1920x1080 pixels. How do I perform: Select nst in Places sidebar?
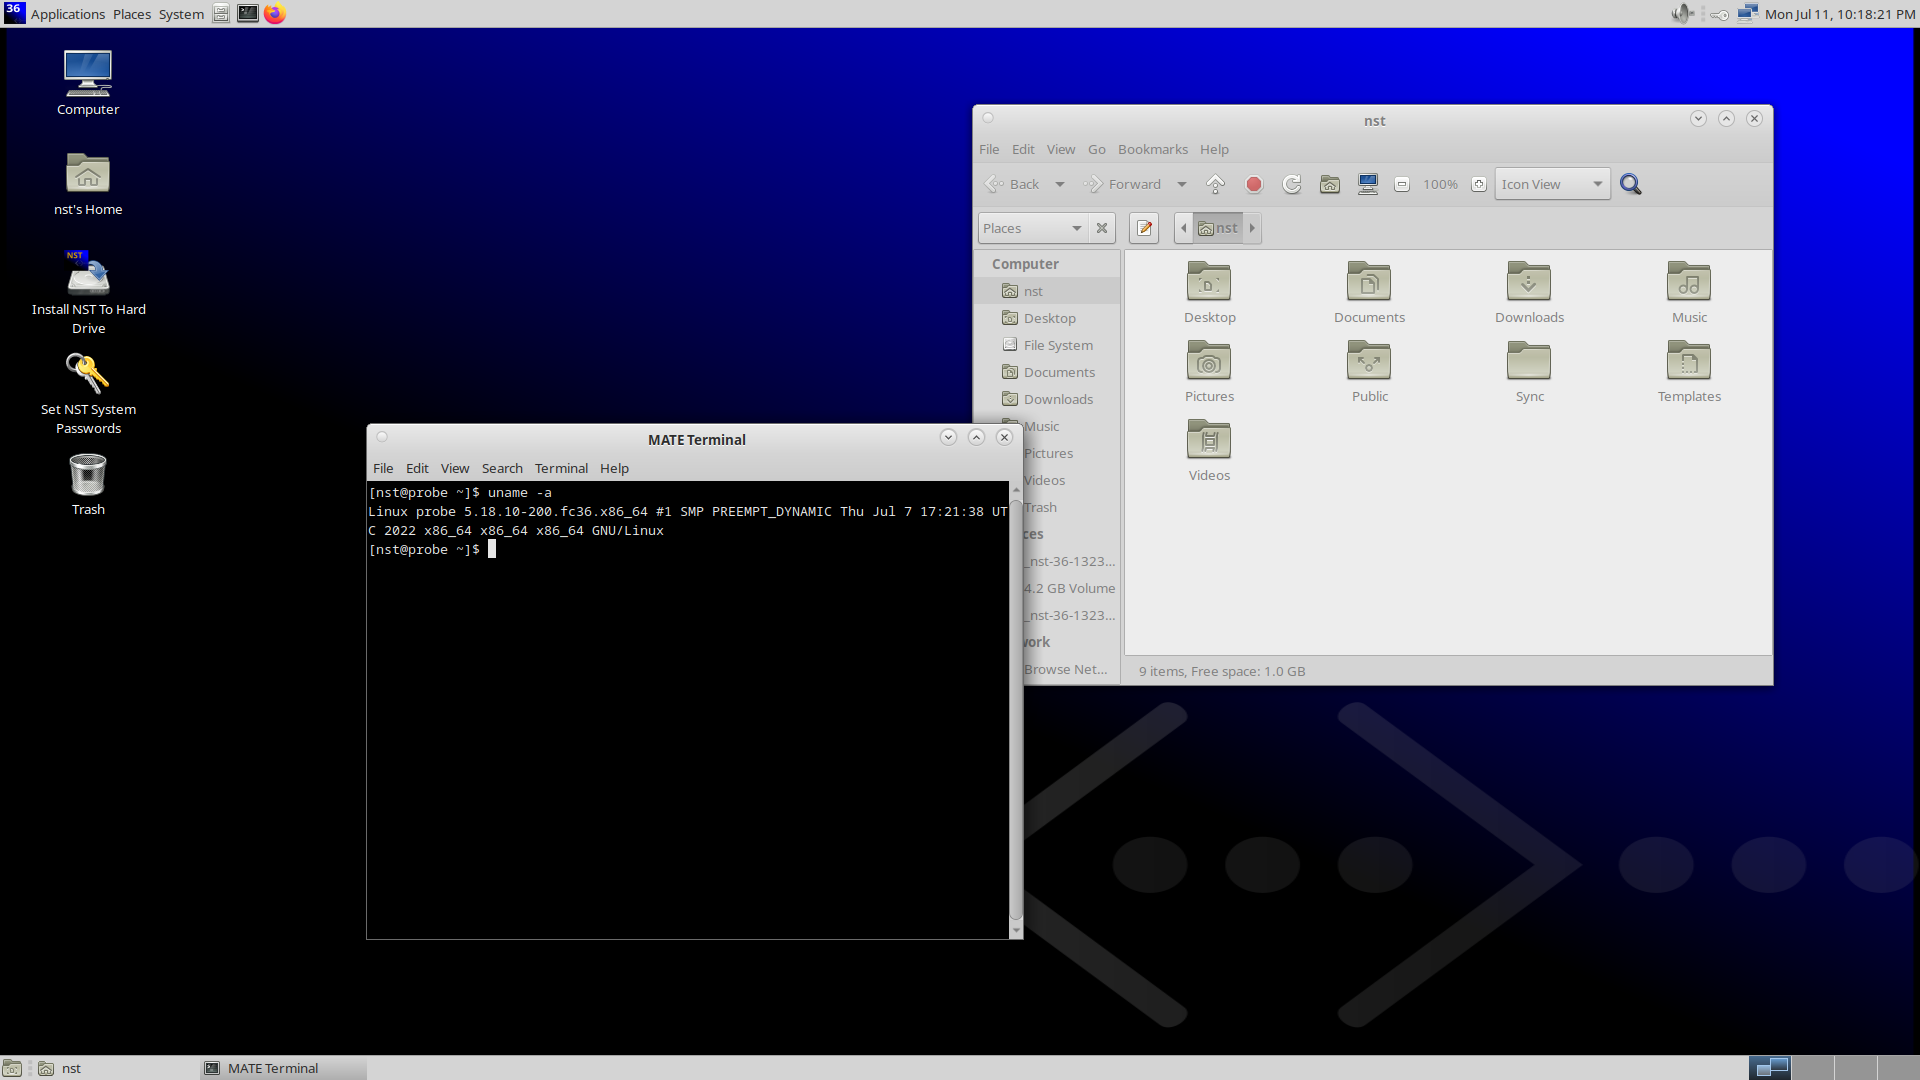pos(1048,291)
